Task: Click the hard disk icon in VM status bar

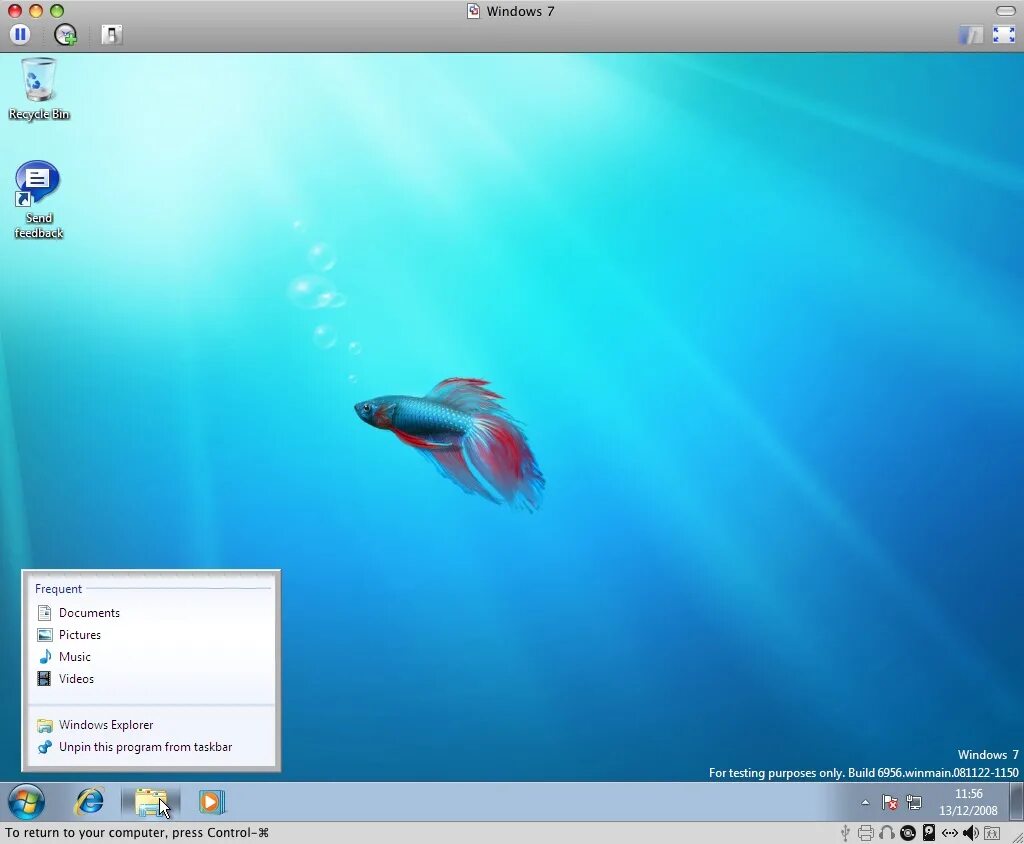Action: [929, 833]
